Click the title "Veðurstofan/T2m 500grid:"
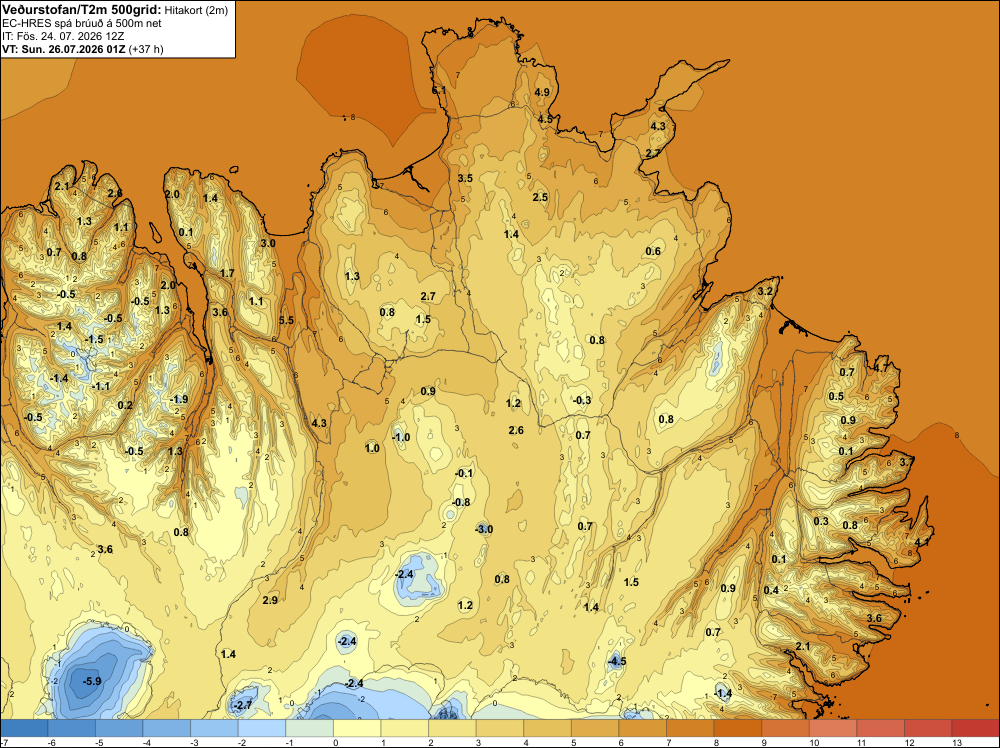The image size is (1000, 748). [x=82, y=10]
